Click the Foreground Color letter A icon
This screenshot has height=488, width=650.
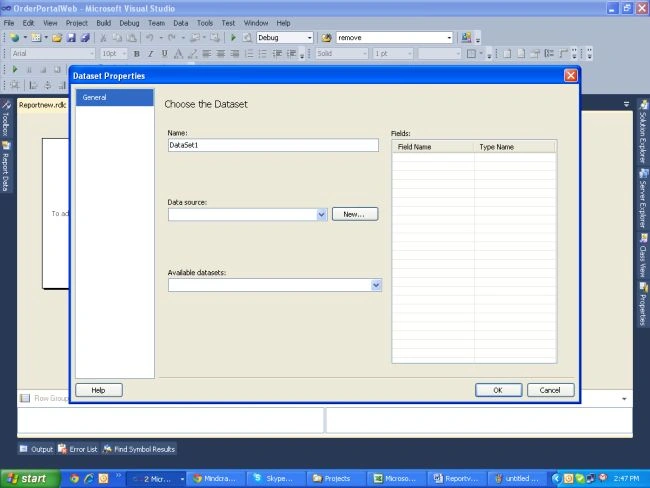[178, 53]
